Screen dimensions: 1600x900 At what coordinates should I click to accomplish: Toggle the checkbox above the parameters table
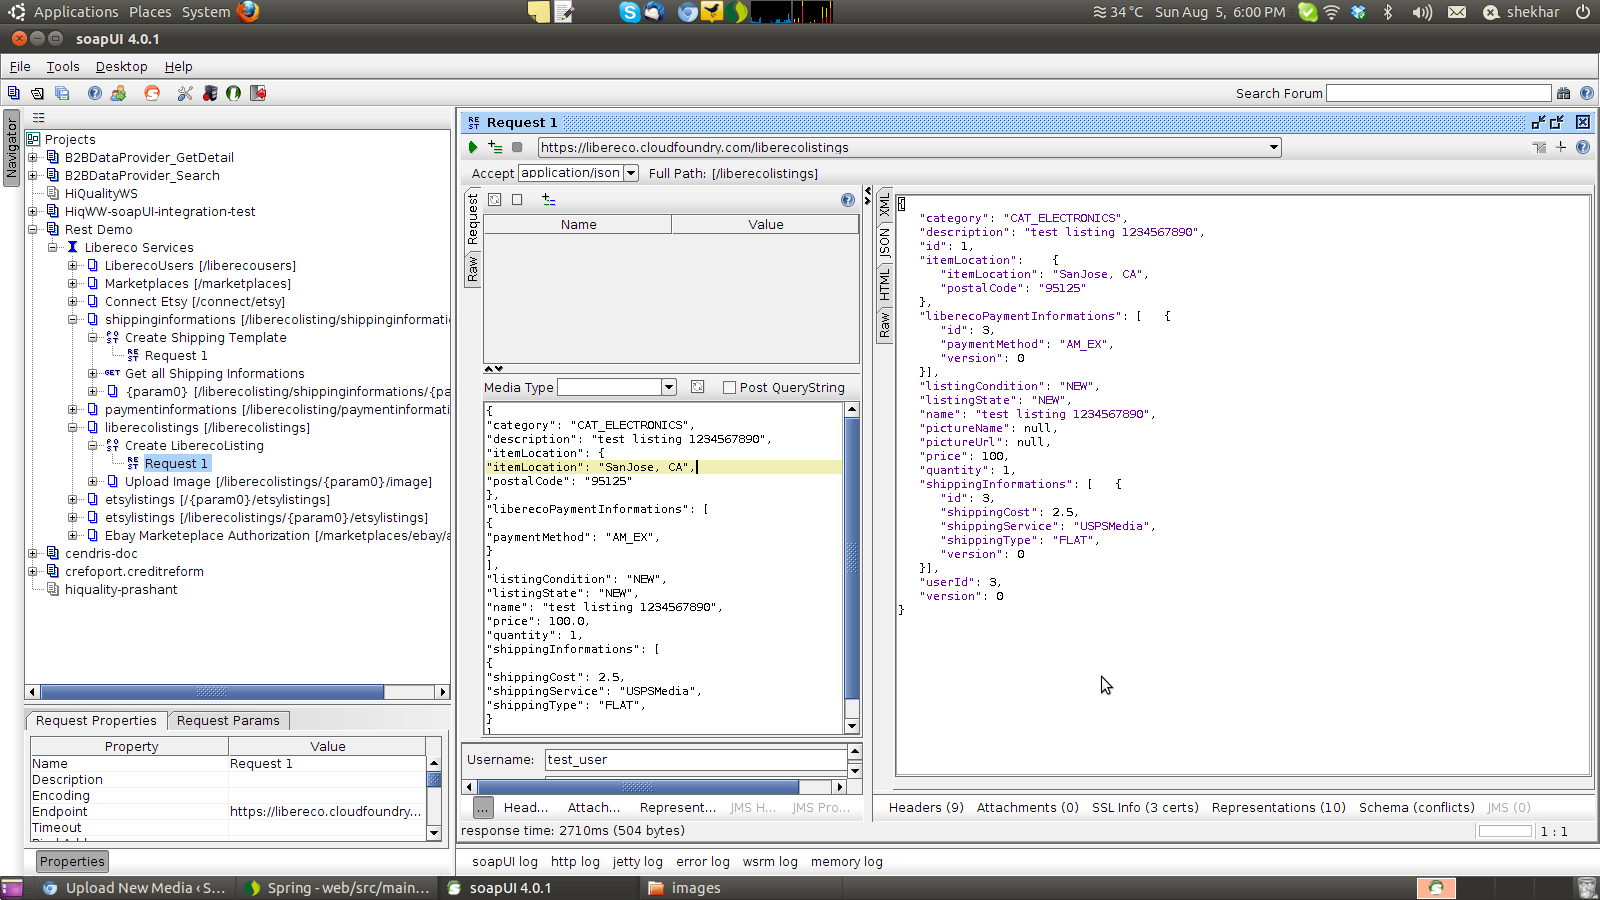tap(517, 200)
